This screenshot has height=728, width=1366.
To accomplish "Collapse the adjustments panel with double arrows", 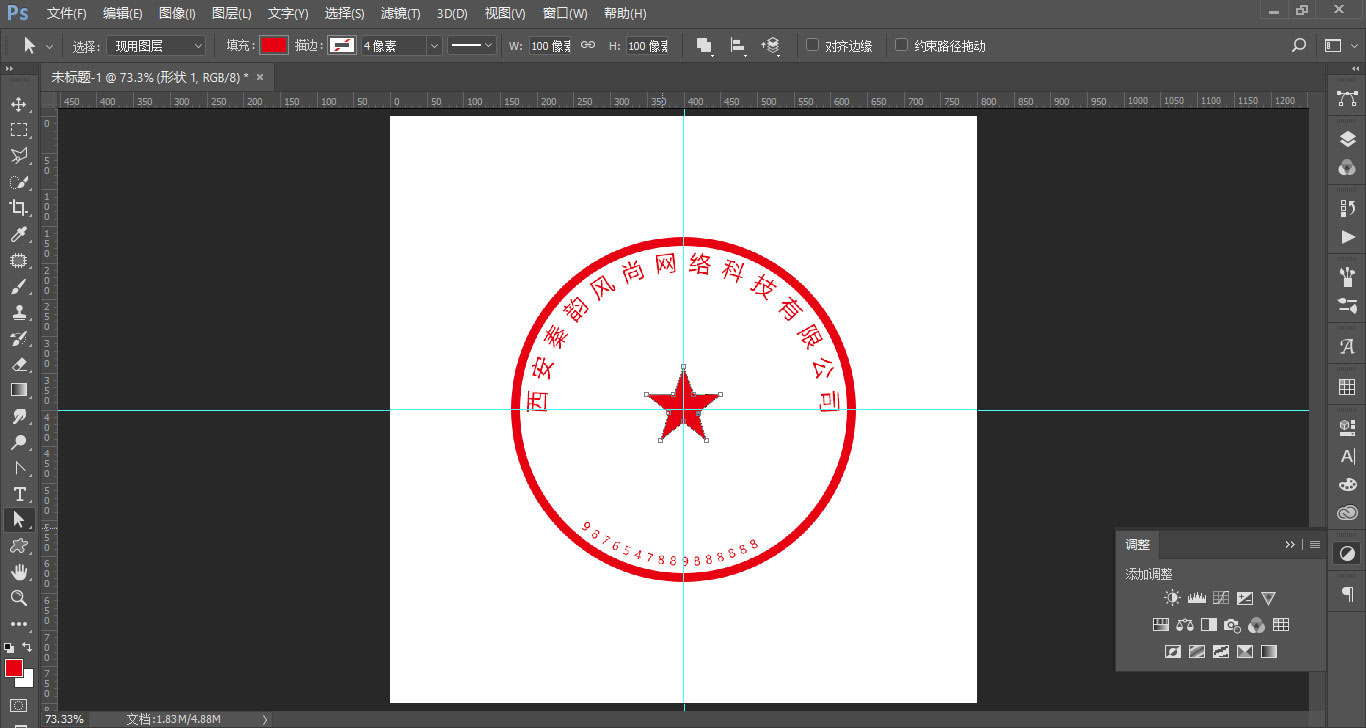I will (1290, 545).
